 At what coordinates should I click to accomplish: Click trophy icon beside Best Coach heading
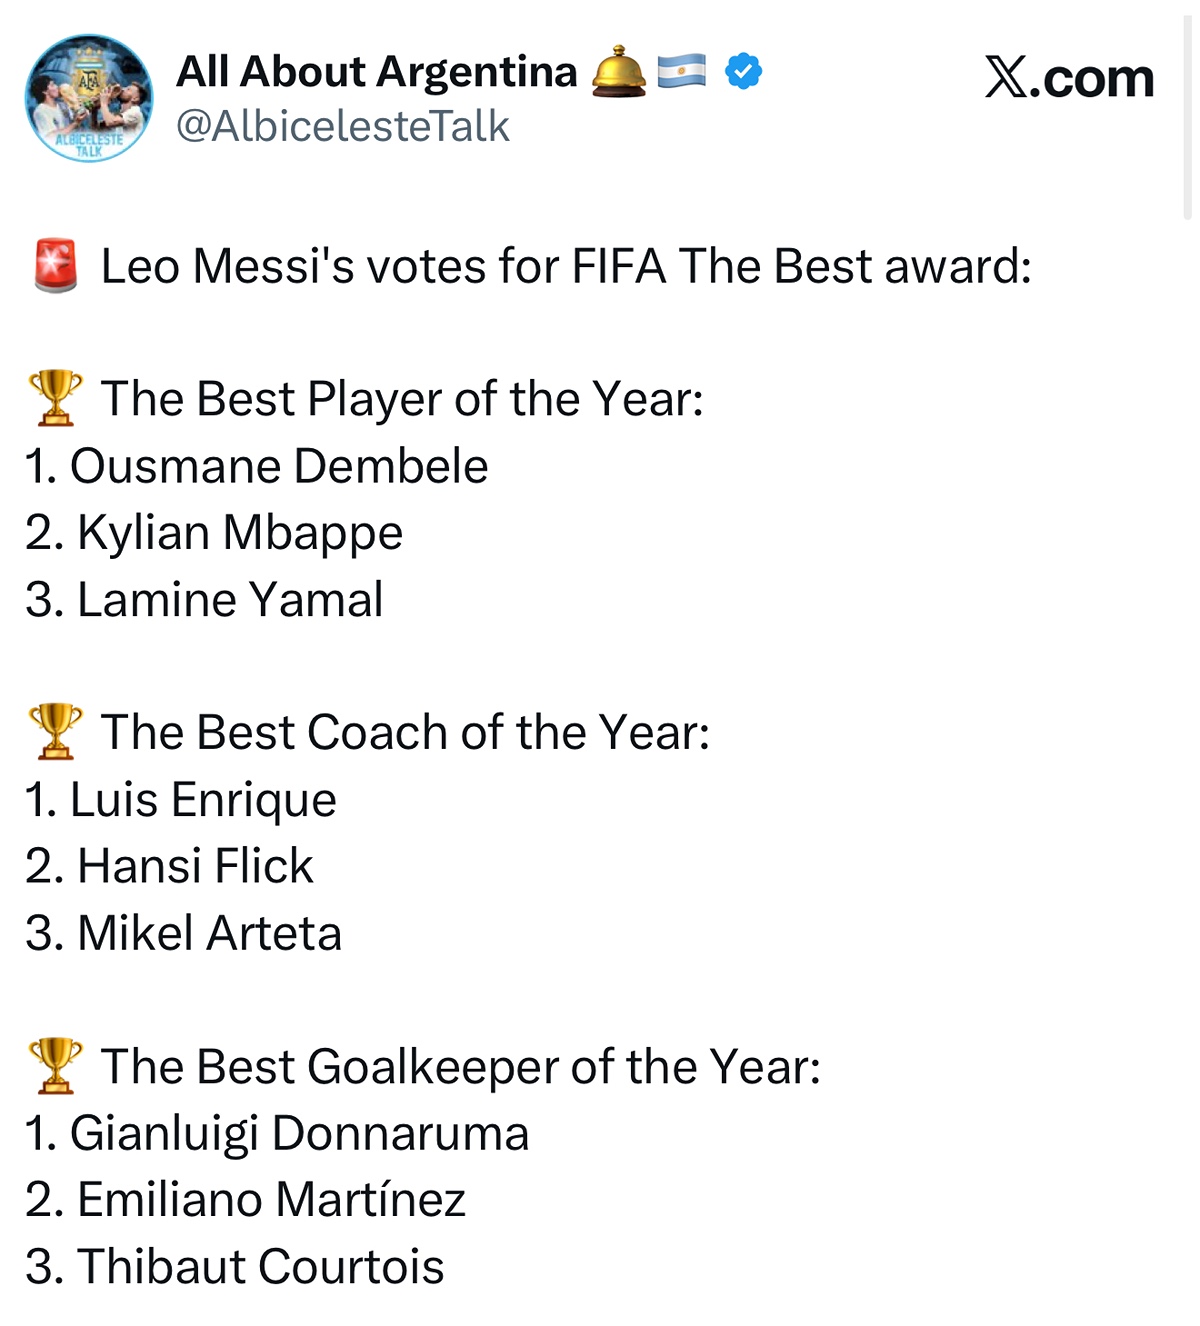click(x=56, y=731)
